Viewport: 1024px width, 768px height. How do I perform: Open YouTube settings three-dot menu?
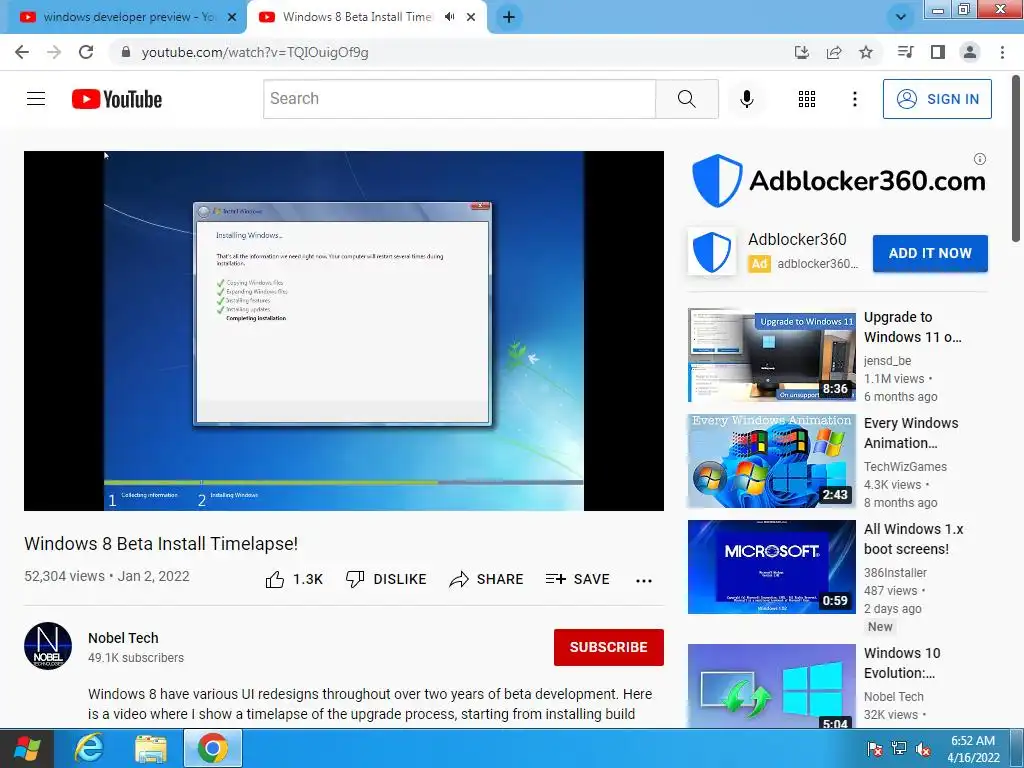tap(854, 99)
